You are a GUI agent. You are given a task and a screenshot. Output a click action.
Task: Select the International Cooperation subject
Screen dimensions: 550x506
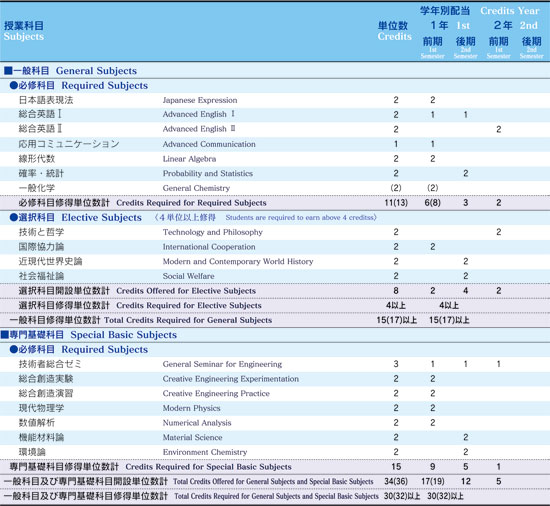[x=209, y=247]
